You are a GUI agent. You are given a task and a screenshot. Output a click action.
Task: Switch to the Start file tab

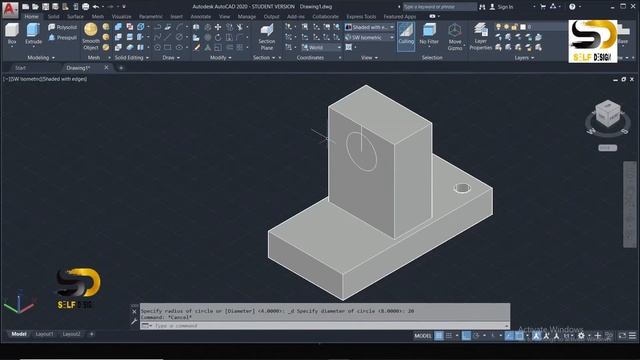(x=20, y=68)
